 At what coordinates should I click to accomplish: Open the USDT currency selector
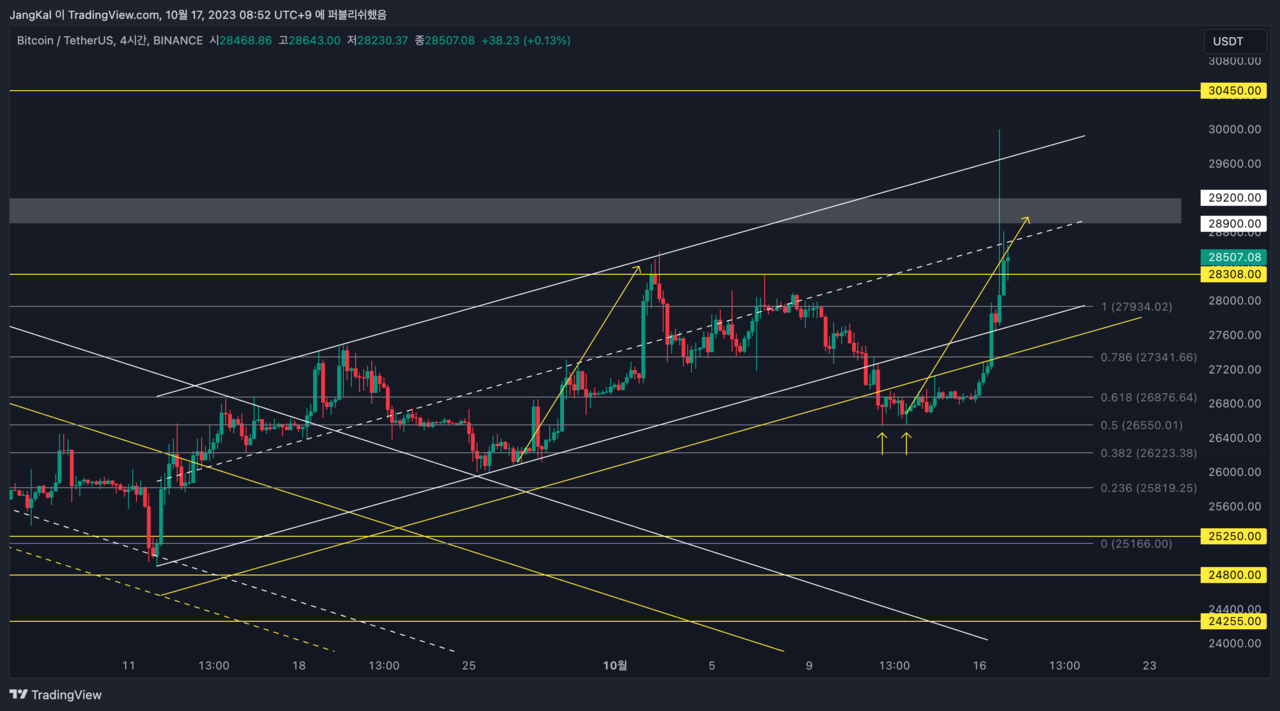click(1228, 41)
